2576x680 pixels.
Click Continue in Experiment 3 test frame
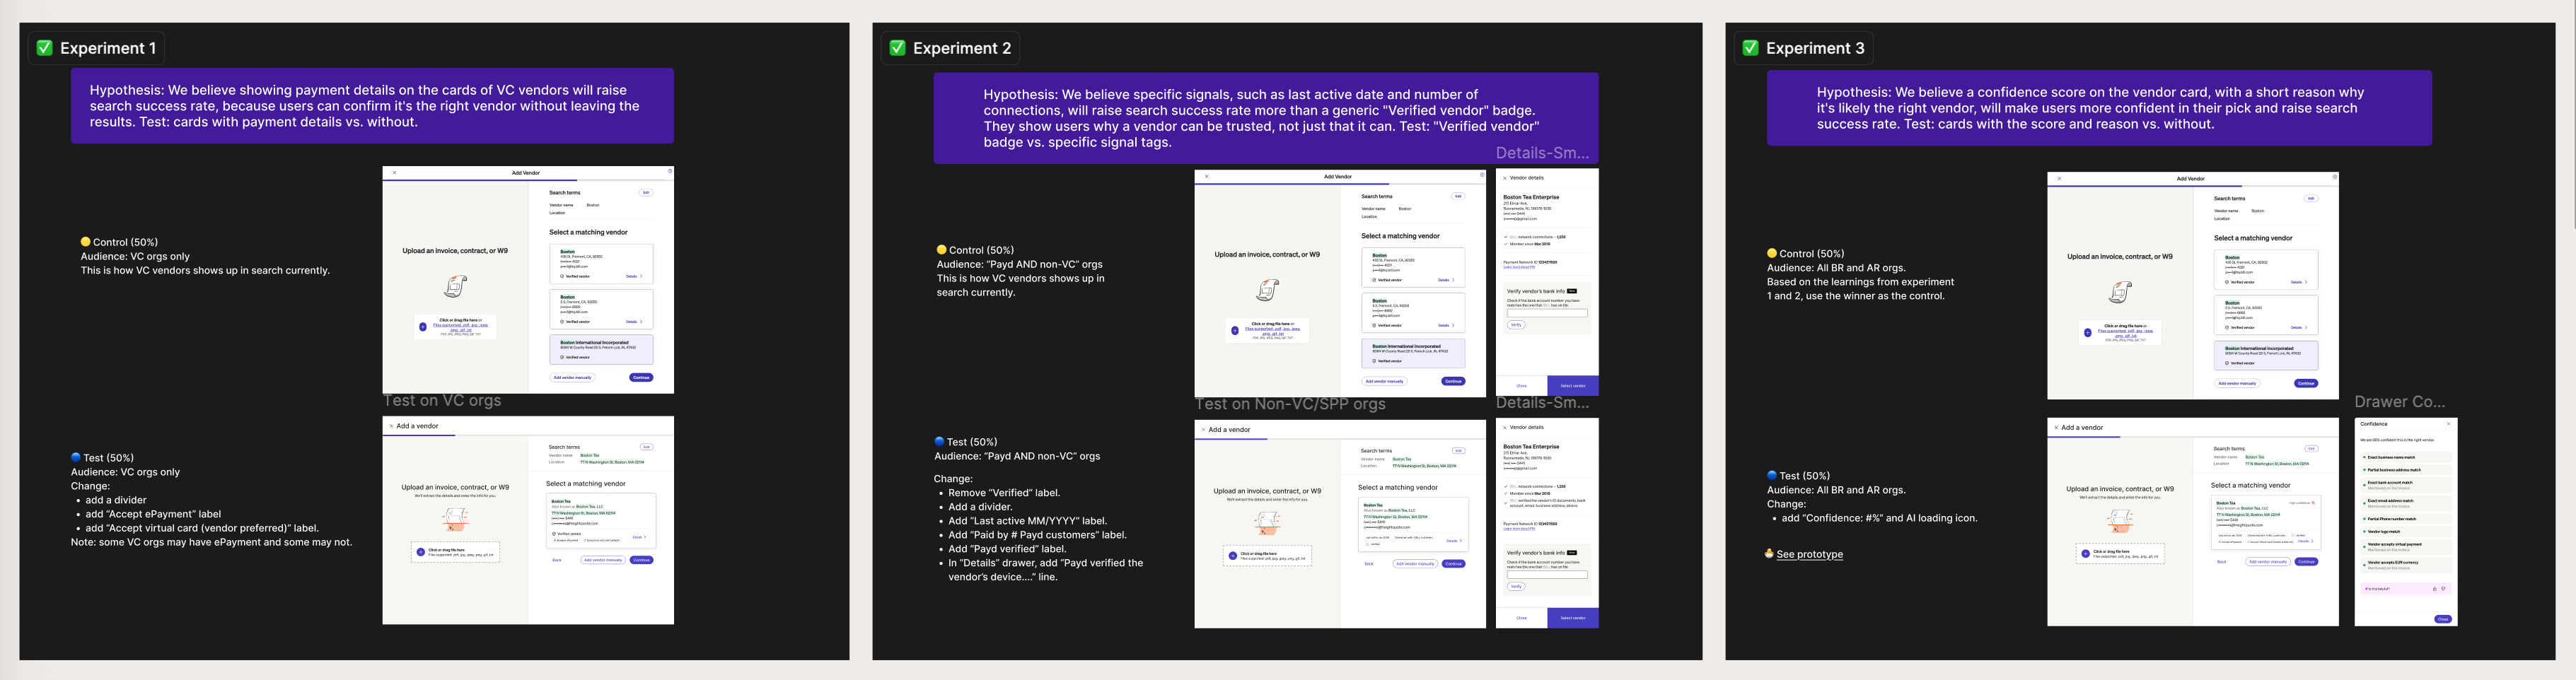tap(2306, 562)
